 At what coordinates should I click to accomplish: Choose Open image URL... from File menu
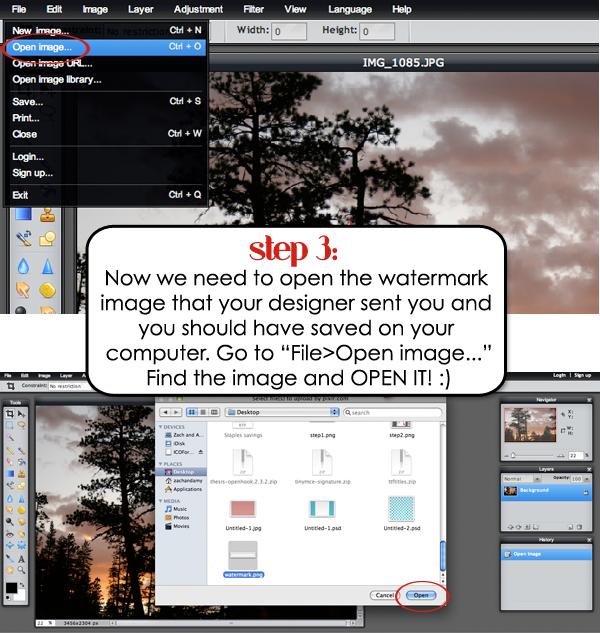click(106, 63)
